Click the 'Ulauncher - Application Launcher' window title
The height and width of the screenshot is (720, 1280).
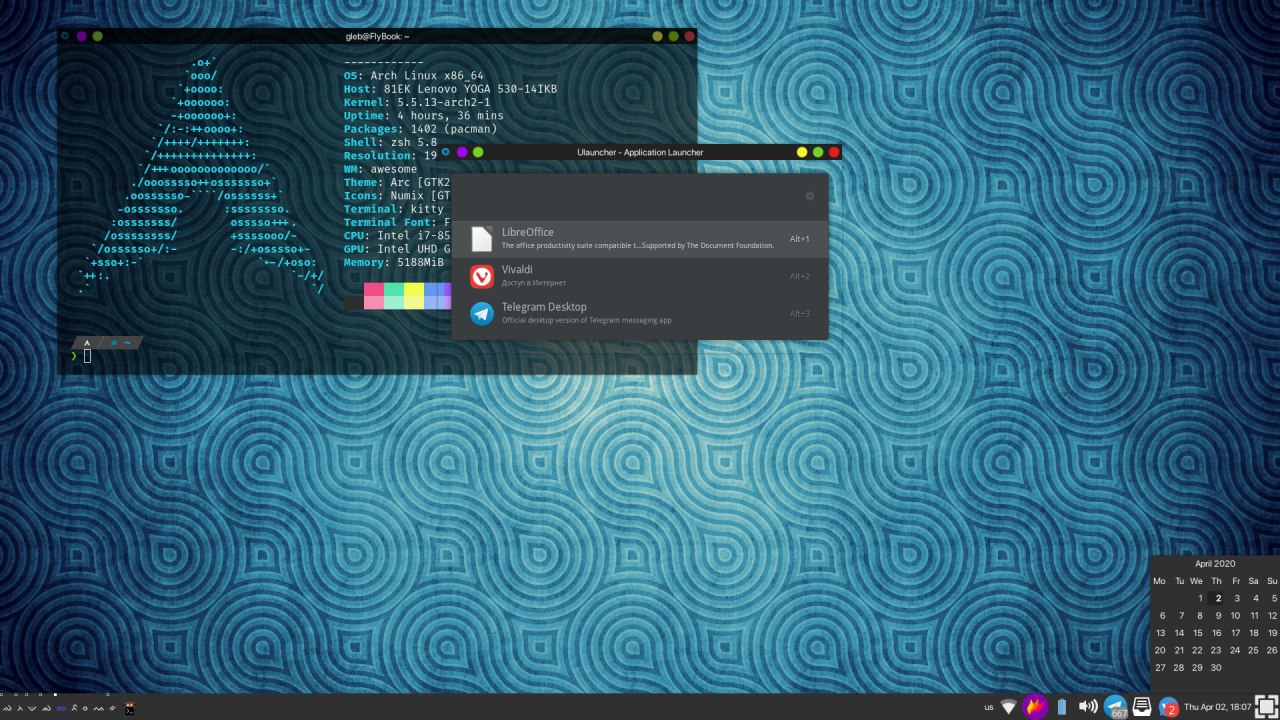pos(640,152)
